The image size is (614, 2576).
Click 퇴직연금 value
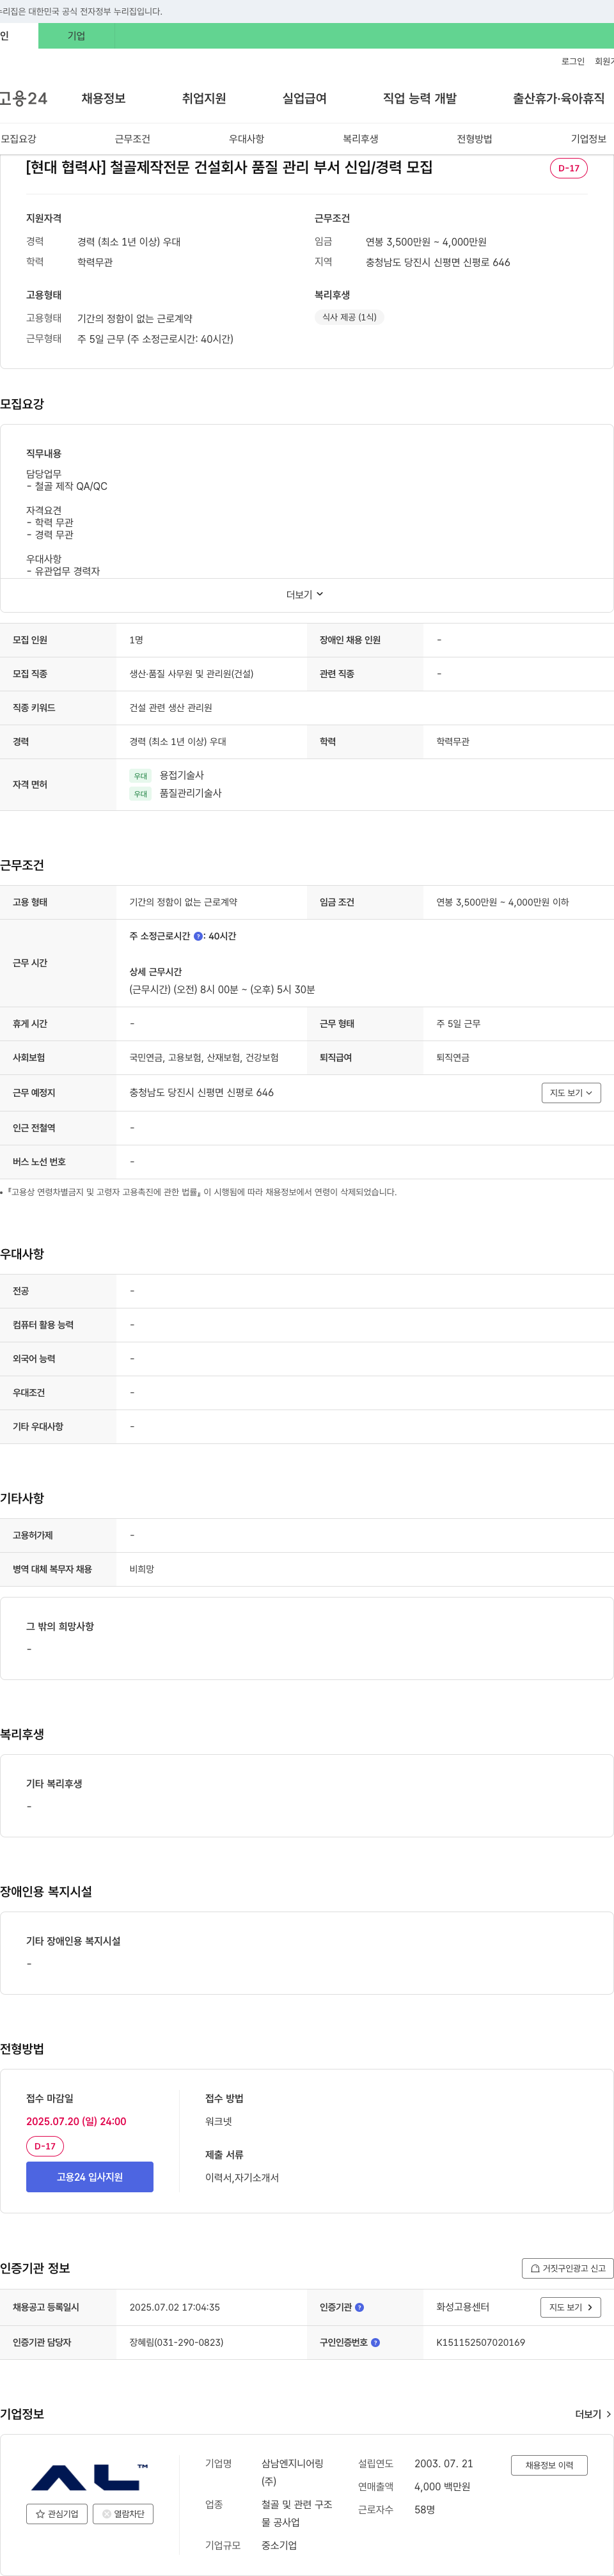click(x=452, y=1058)
